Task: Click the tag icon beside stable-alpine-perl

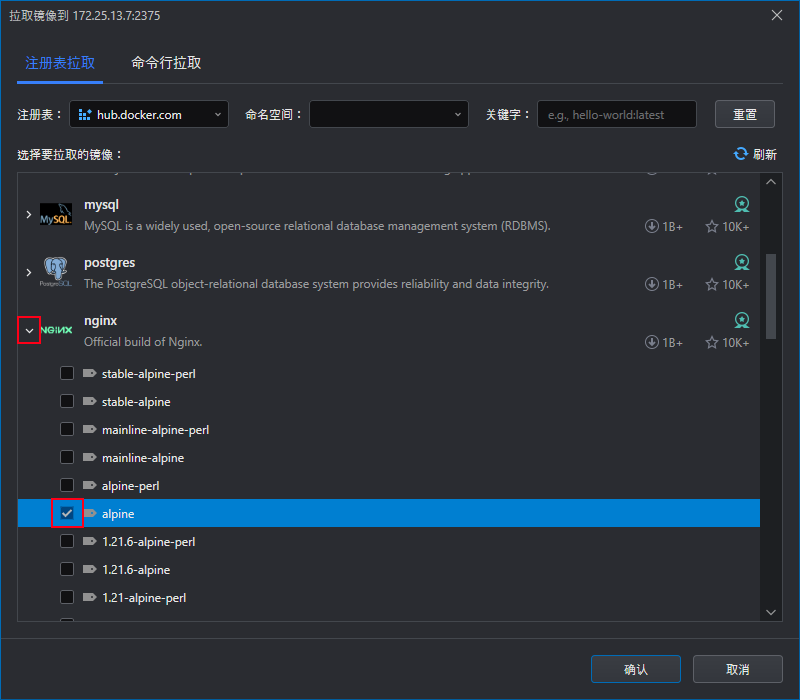Action: (89, 373)
